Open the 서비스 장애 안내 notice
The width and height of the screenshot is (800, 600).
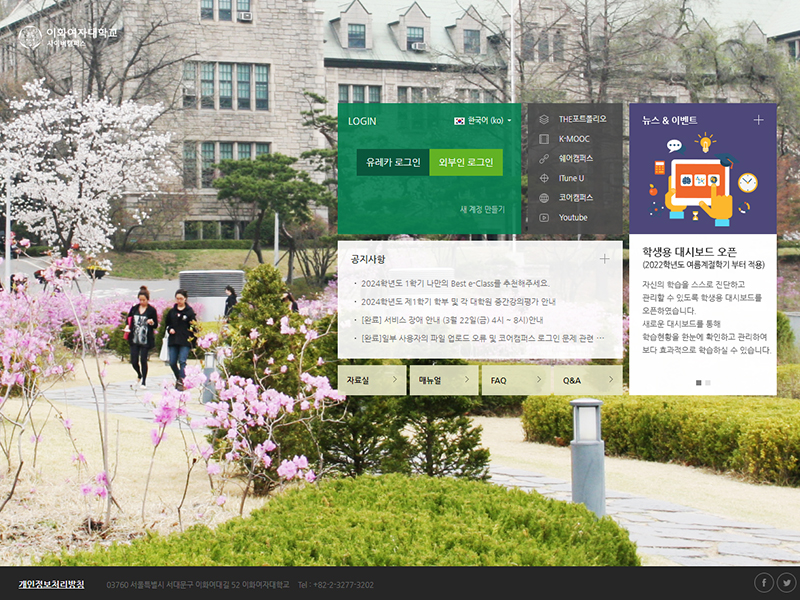452,320
